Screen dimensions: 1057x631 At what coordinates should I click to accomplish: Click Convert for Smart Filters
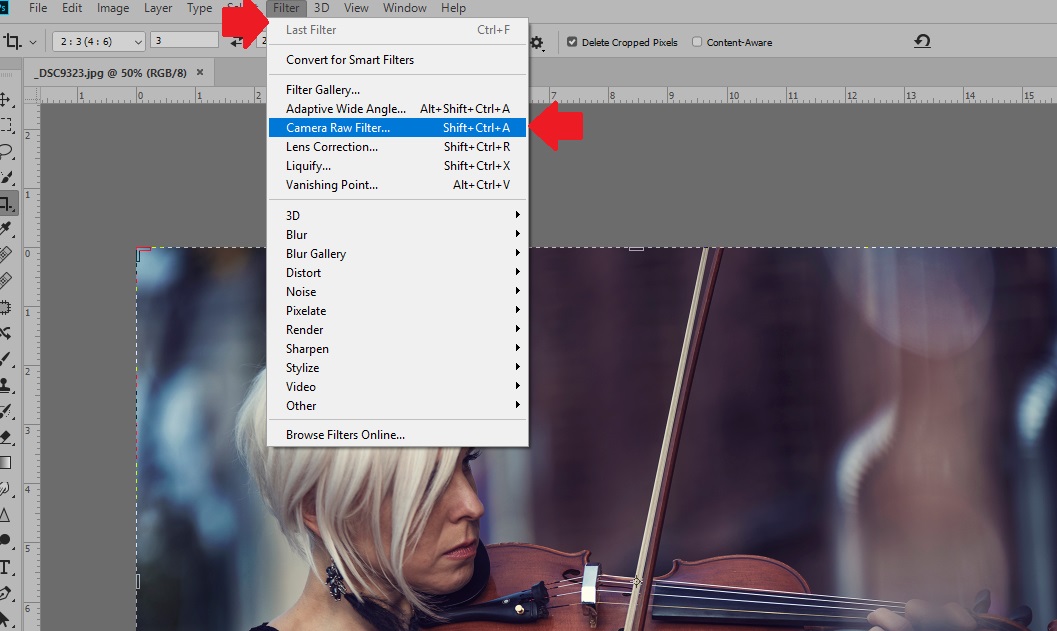click(x=349, y=60)
